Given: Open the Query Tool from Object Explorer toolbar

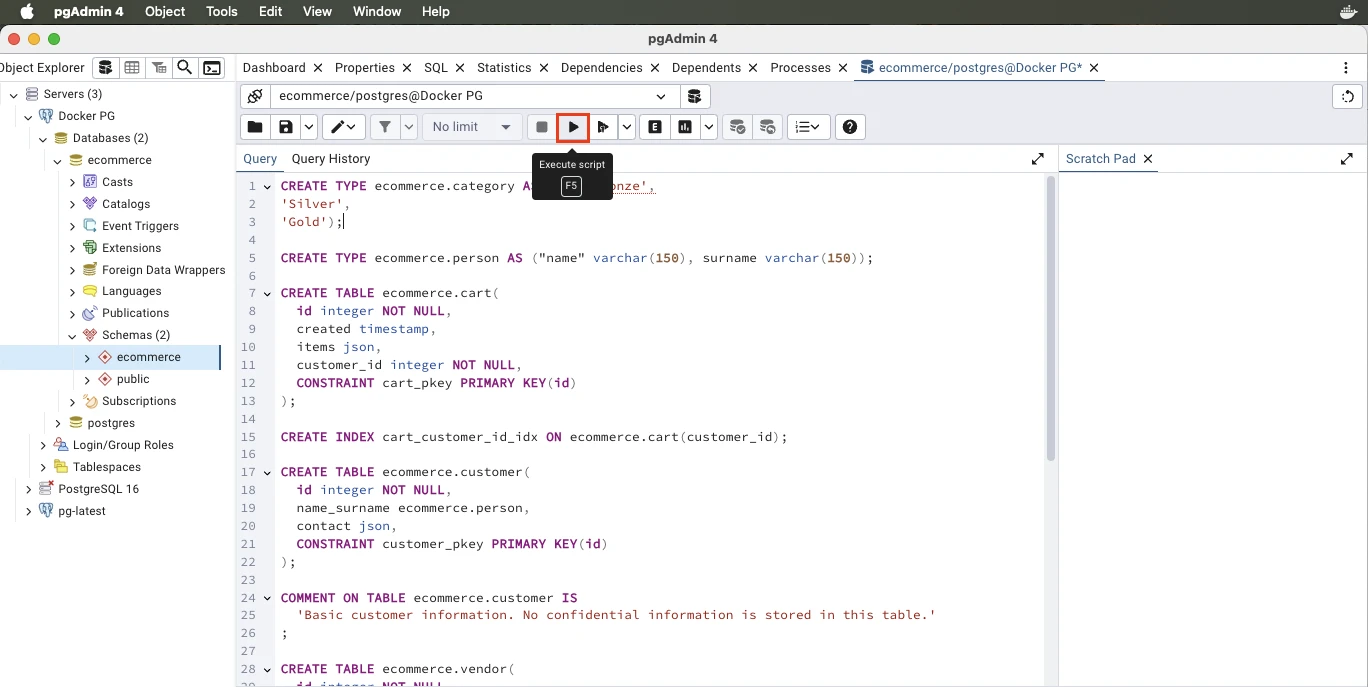Looking at the screenshot, I should [x=106, y=68].
